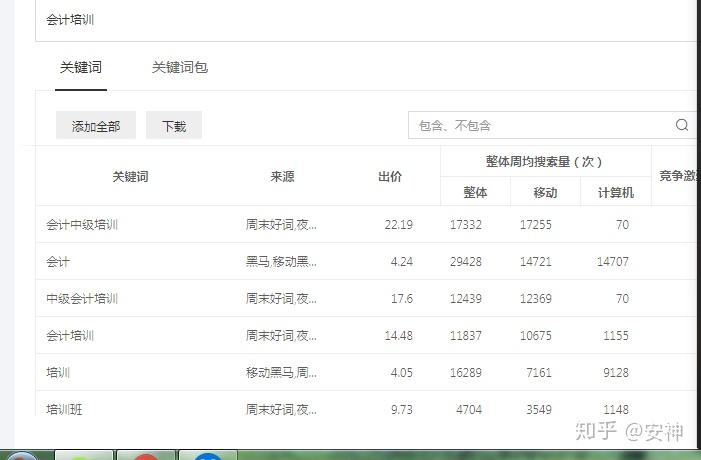Click bid value 4.05

pos(402,373)
